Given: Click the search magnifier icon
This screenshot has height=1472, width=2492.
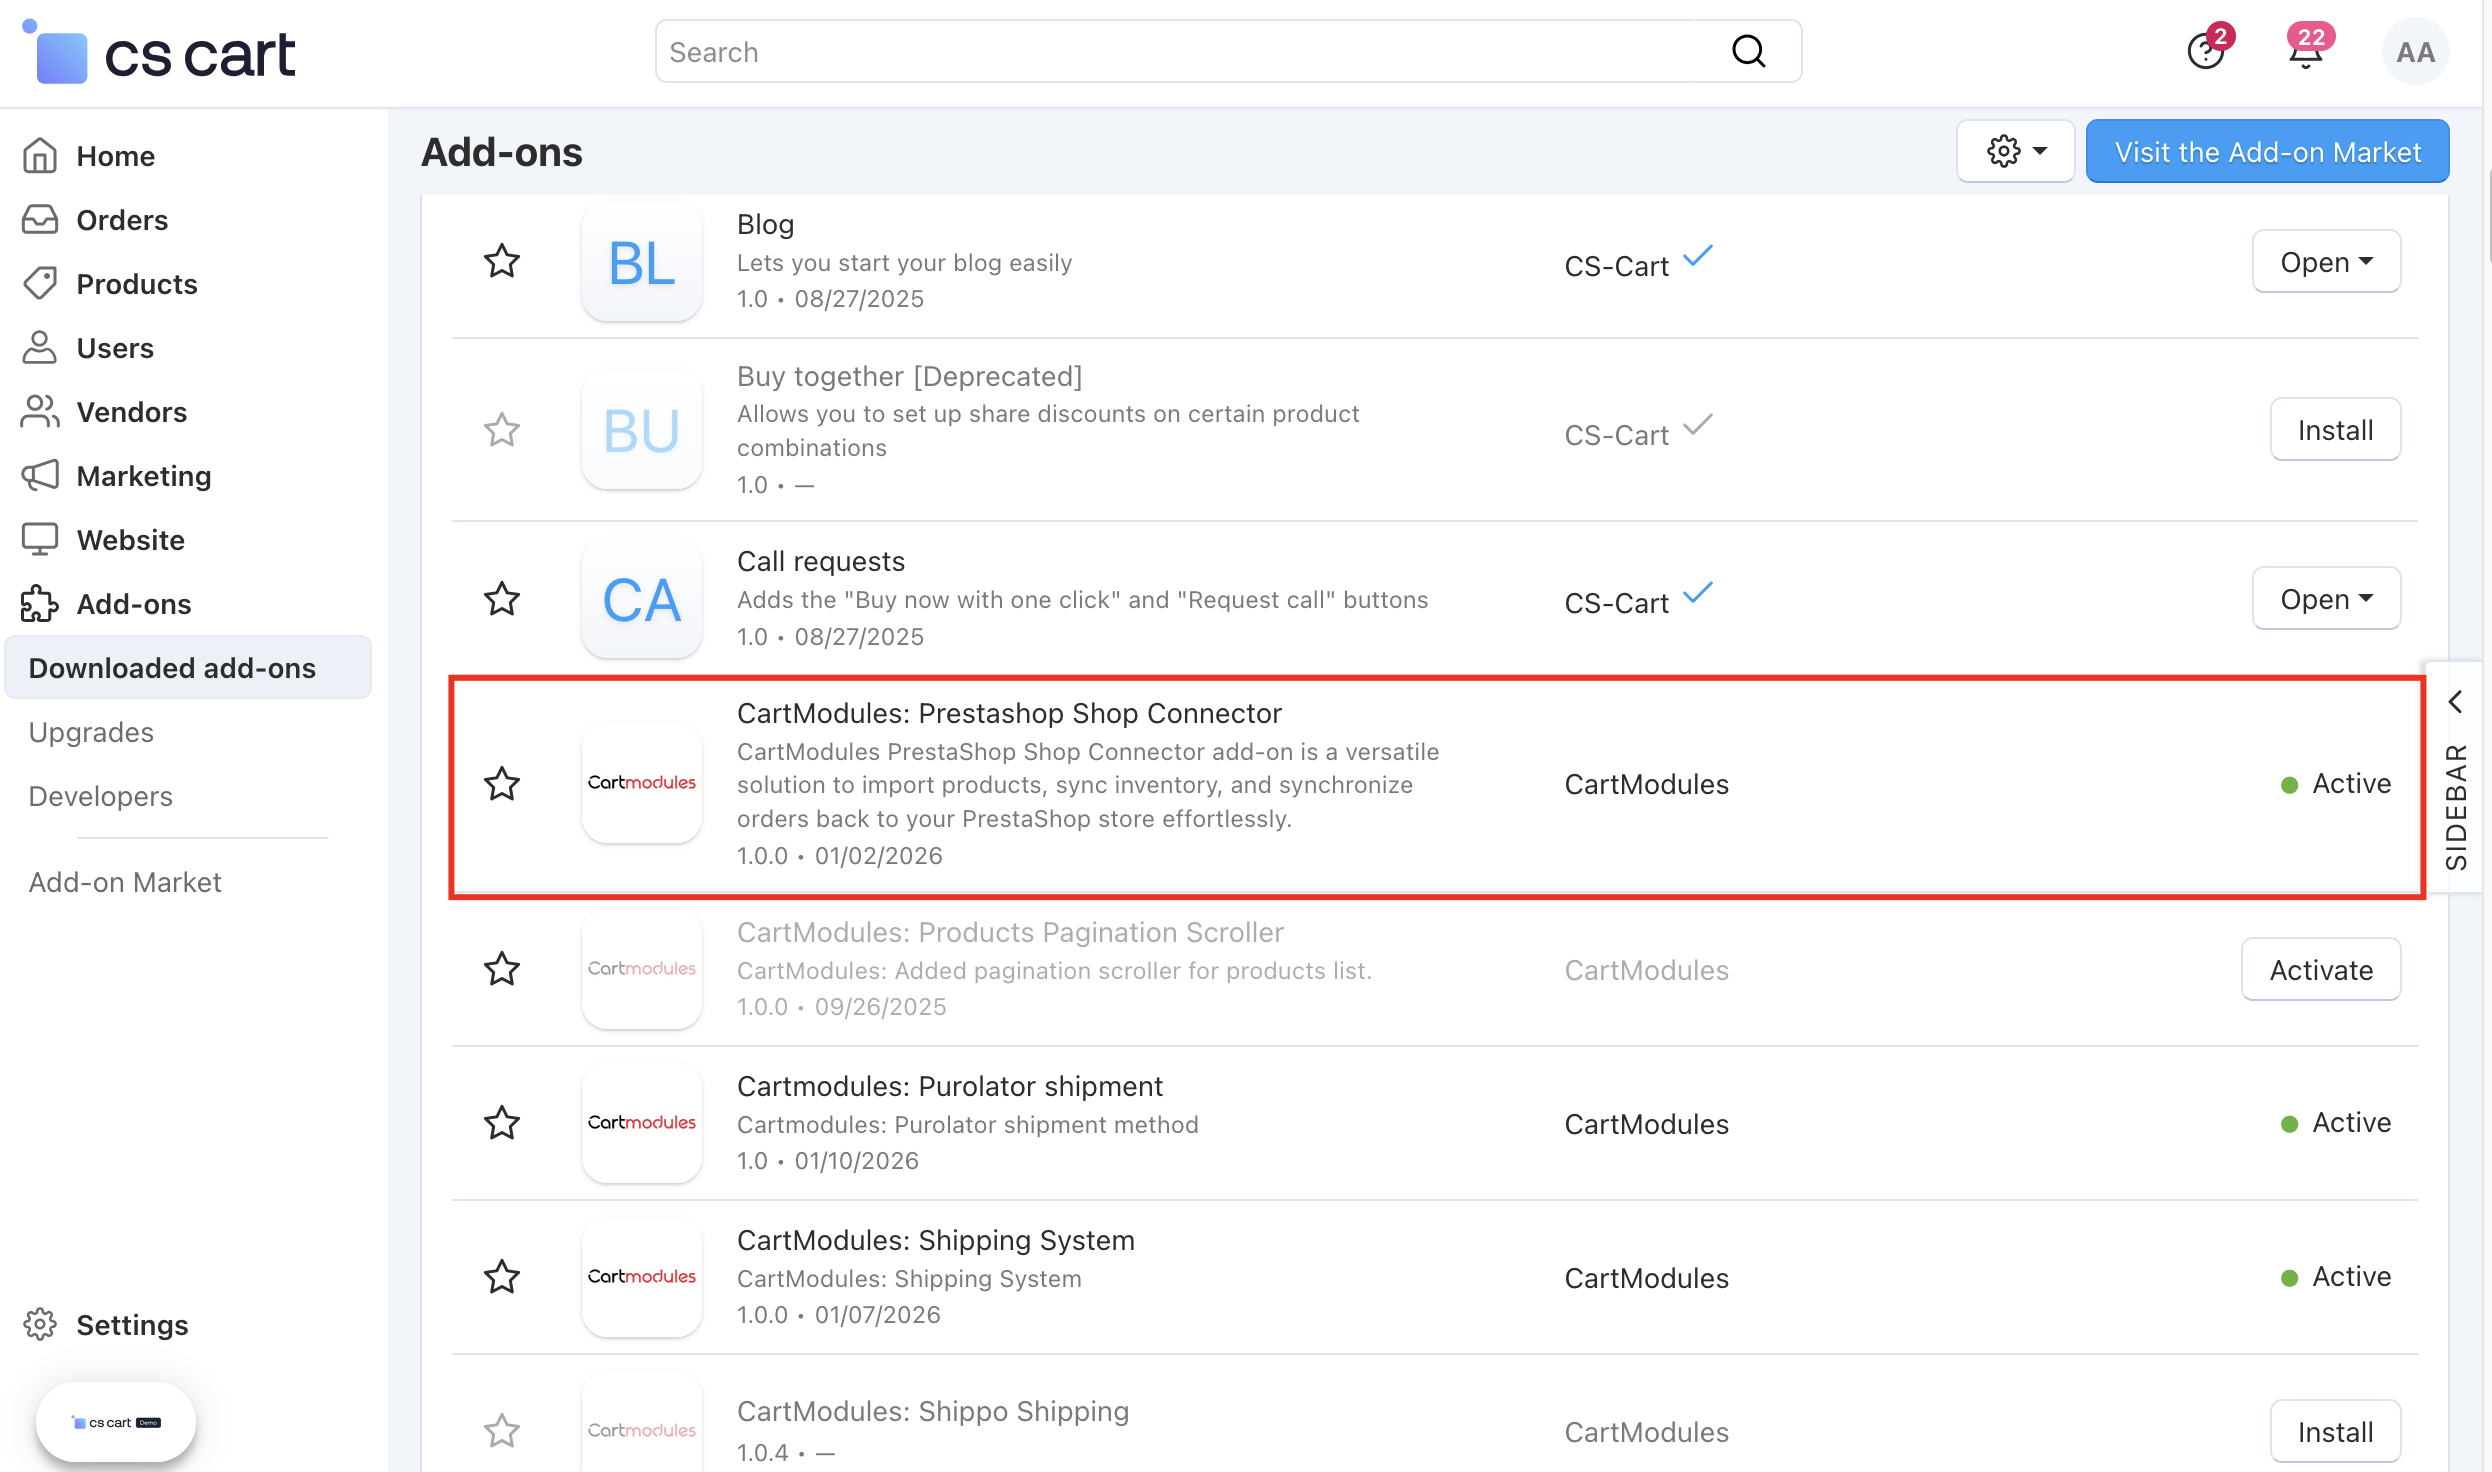Looking at the screenshot, I should (1748, 51).
